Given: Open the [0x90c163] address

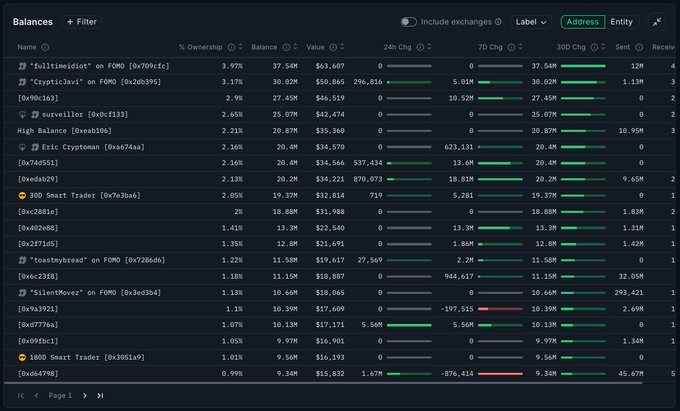Looking at the screenshot, I should pos(38,98).
